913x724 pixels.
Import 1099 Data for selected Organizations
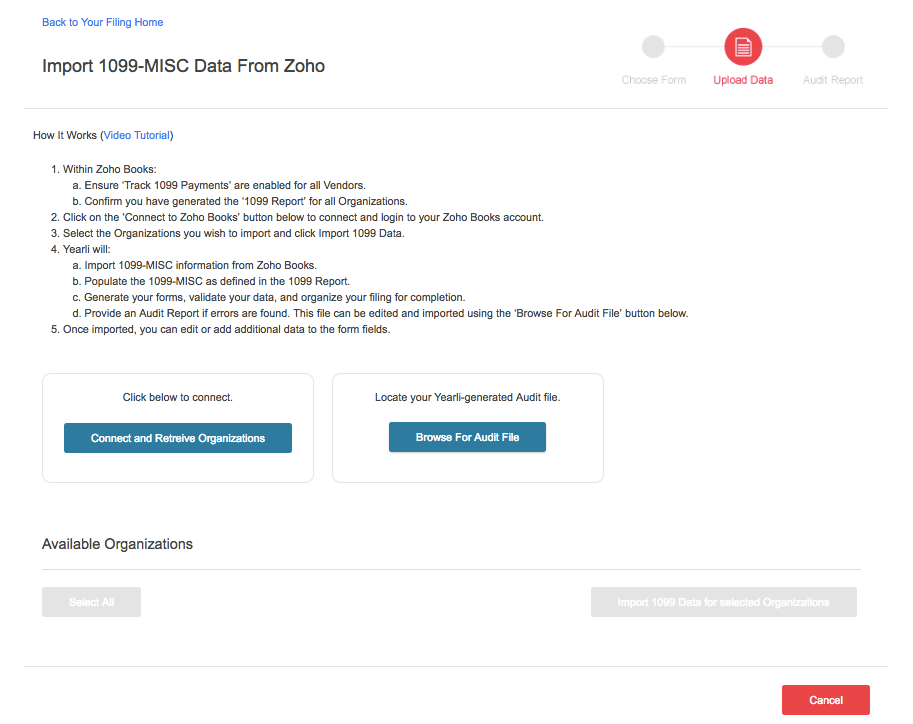723,602
